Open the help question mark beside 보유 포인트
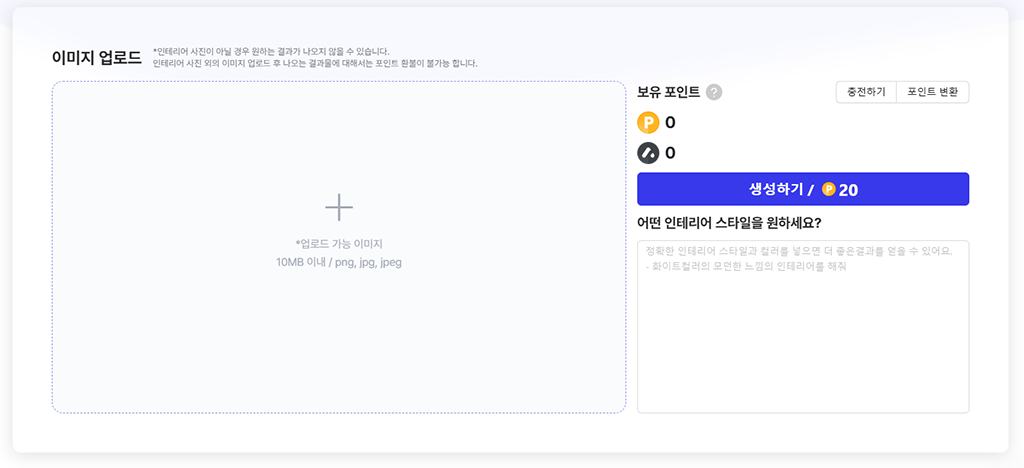The width and height of the screenshot is (1024, 468). point(714,92)
